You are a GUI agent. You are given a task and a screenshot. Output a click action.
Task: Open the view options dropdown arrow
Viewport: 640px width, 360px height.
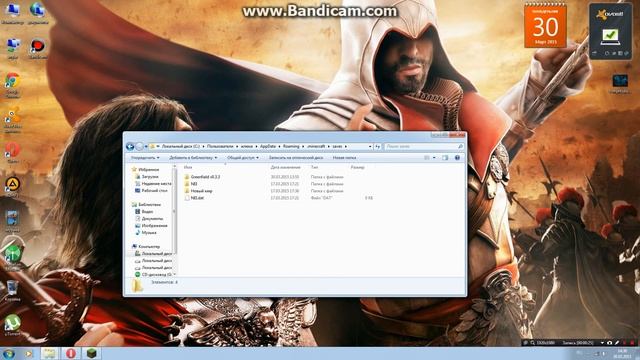pos(434,158)
